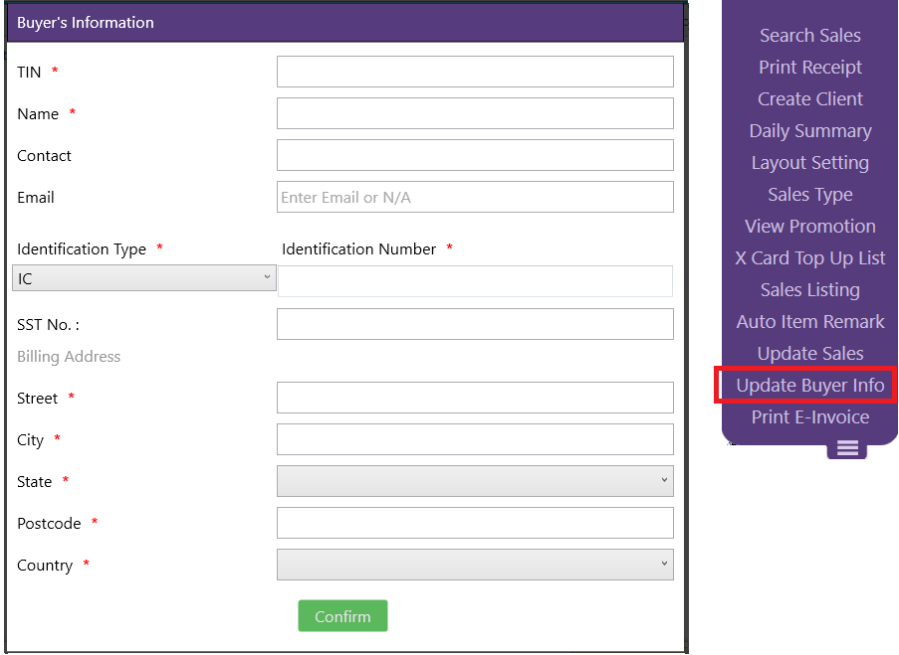The width and height of the screenshot is (899, 655).
Task: Click the SST No. input field
Action: tap(474, 324)
